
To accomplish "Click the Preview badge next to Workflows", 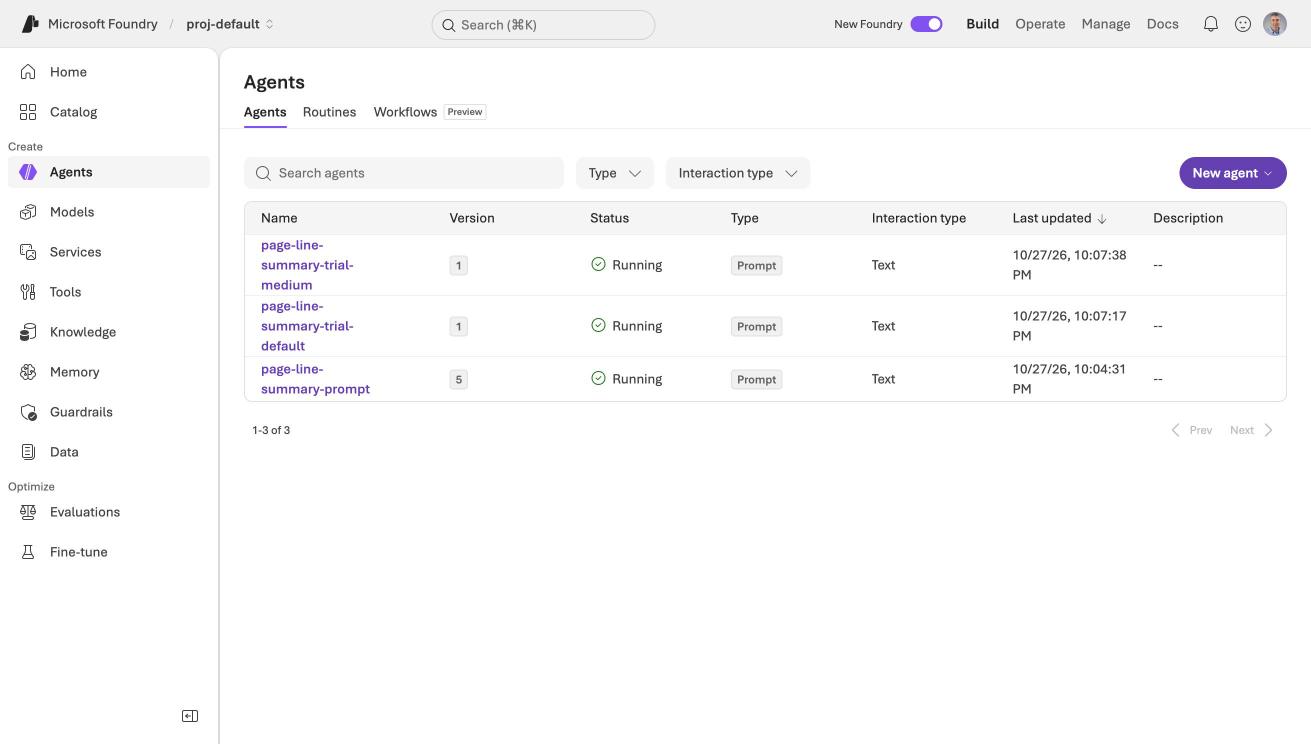I will (x=465, y=112).
